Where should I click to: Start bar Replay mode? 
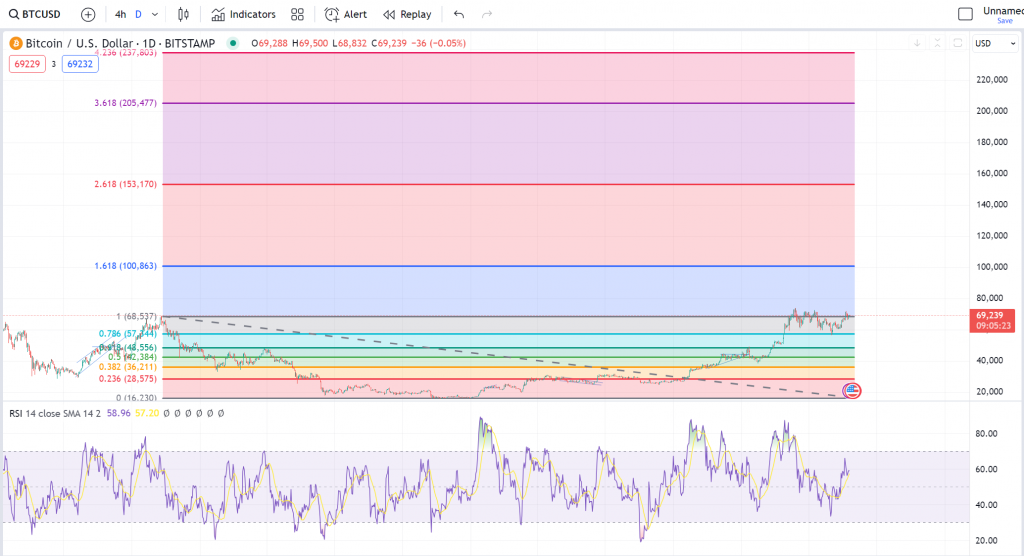[407, 14]
